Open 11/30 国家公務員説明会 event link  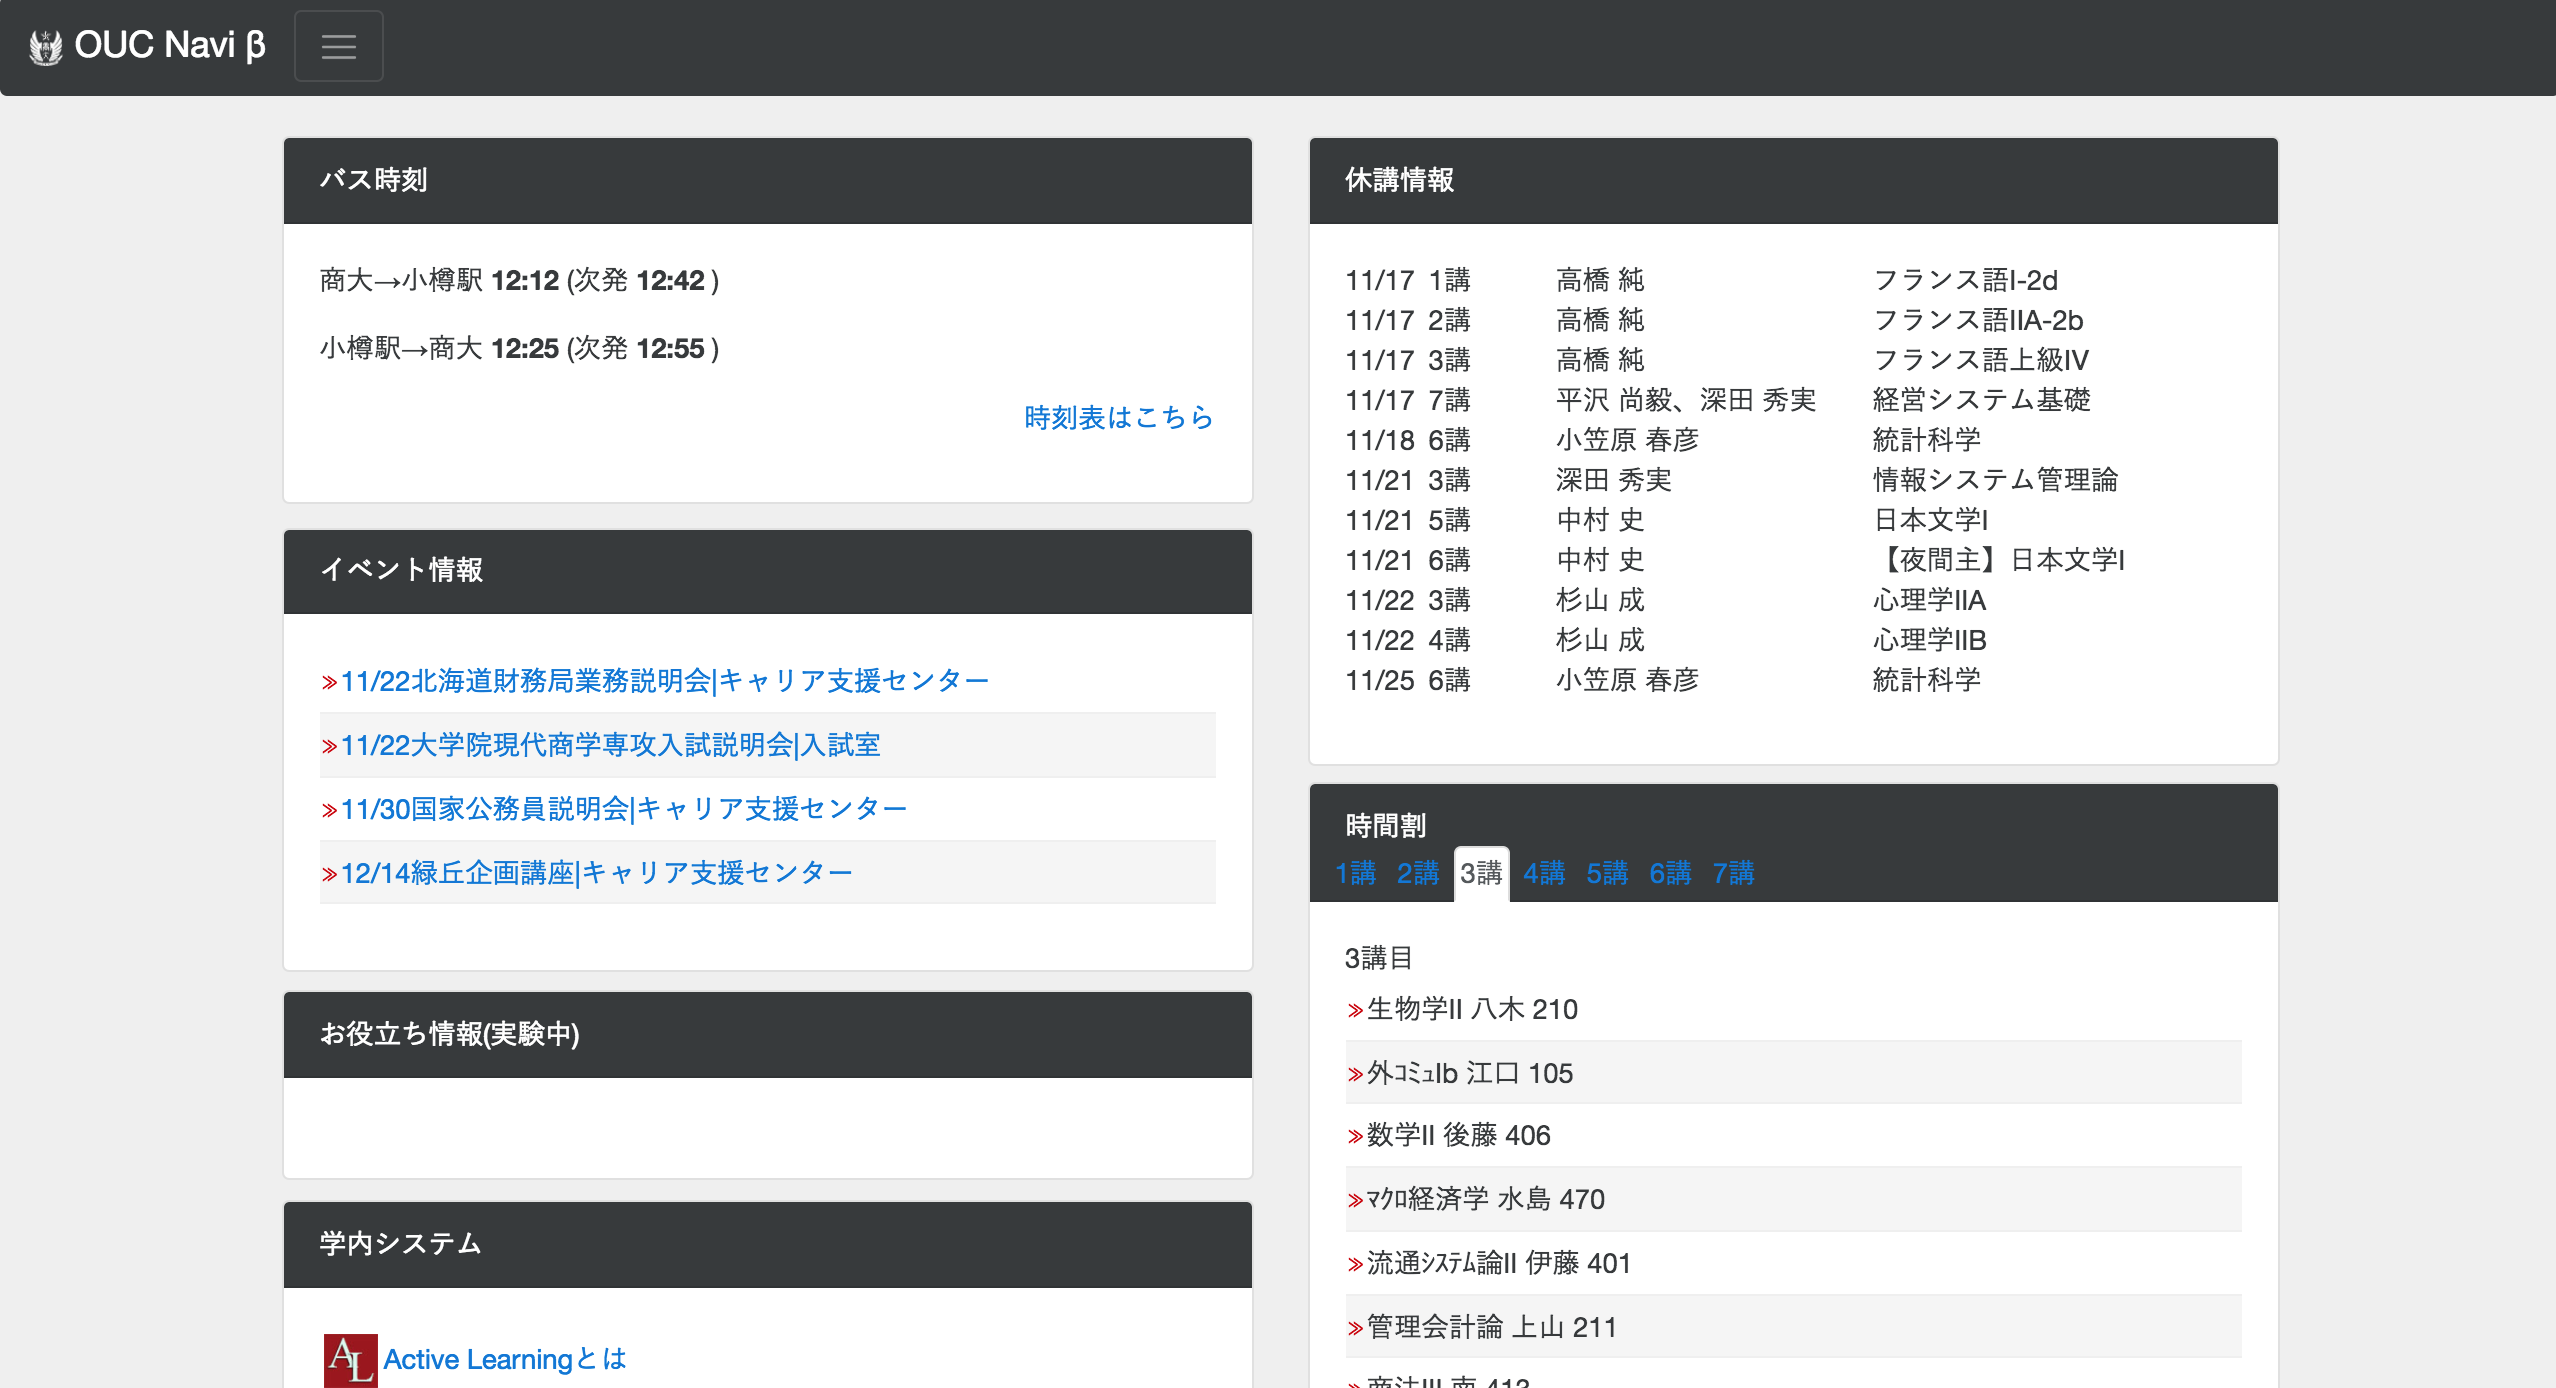pos(623,809)
